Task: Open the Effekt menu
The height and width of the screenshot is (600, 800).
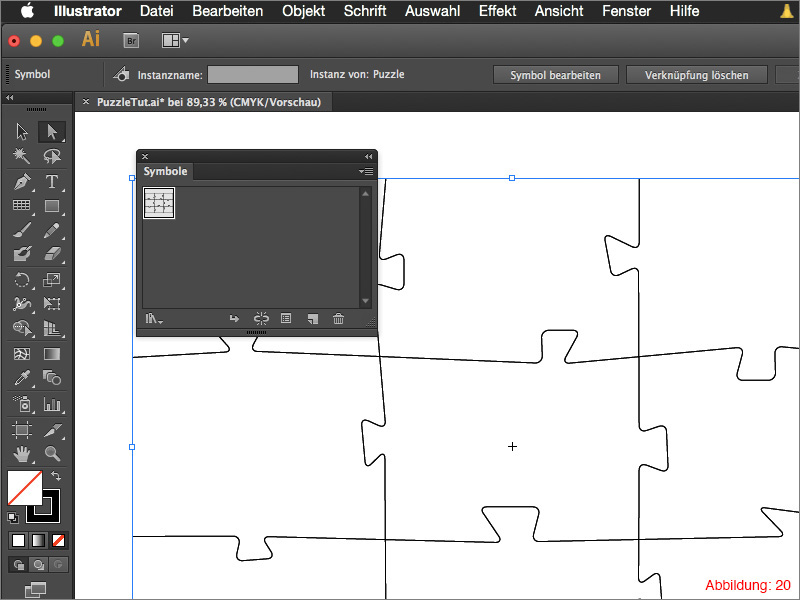Action: click(496, 11)
